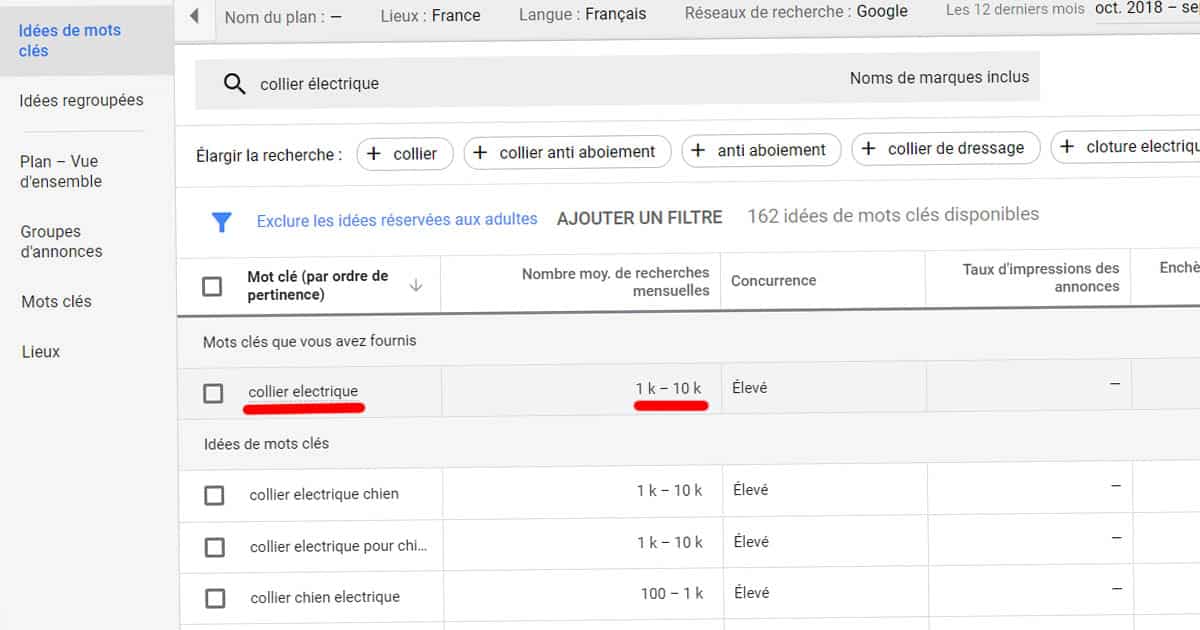Tick the select-all checkbox in the table header
Image resolution: width=1200 pixels, height=630 pixels.
click(212, 287)
